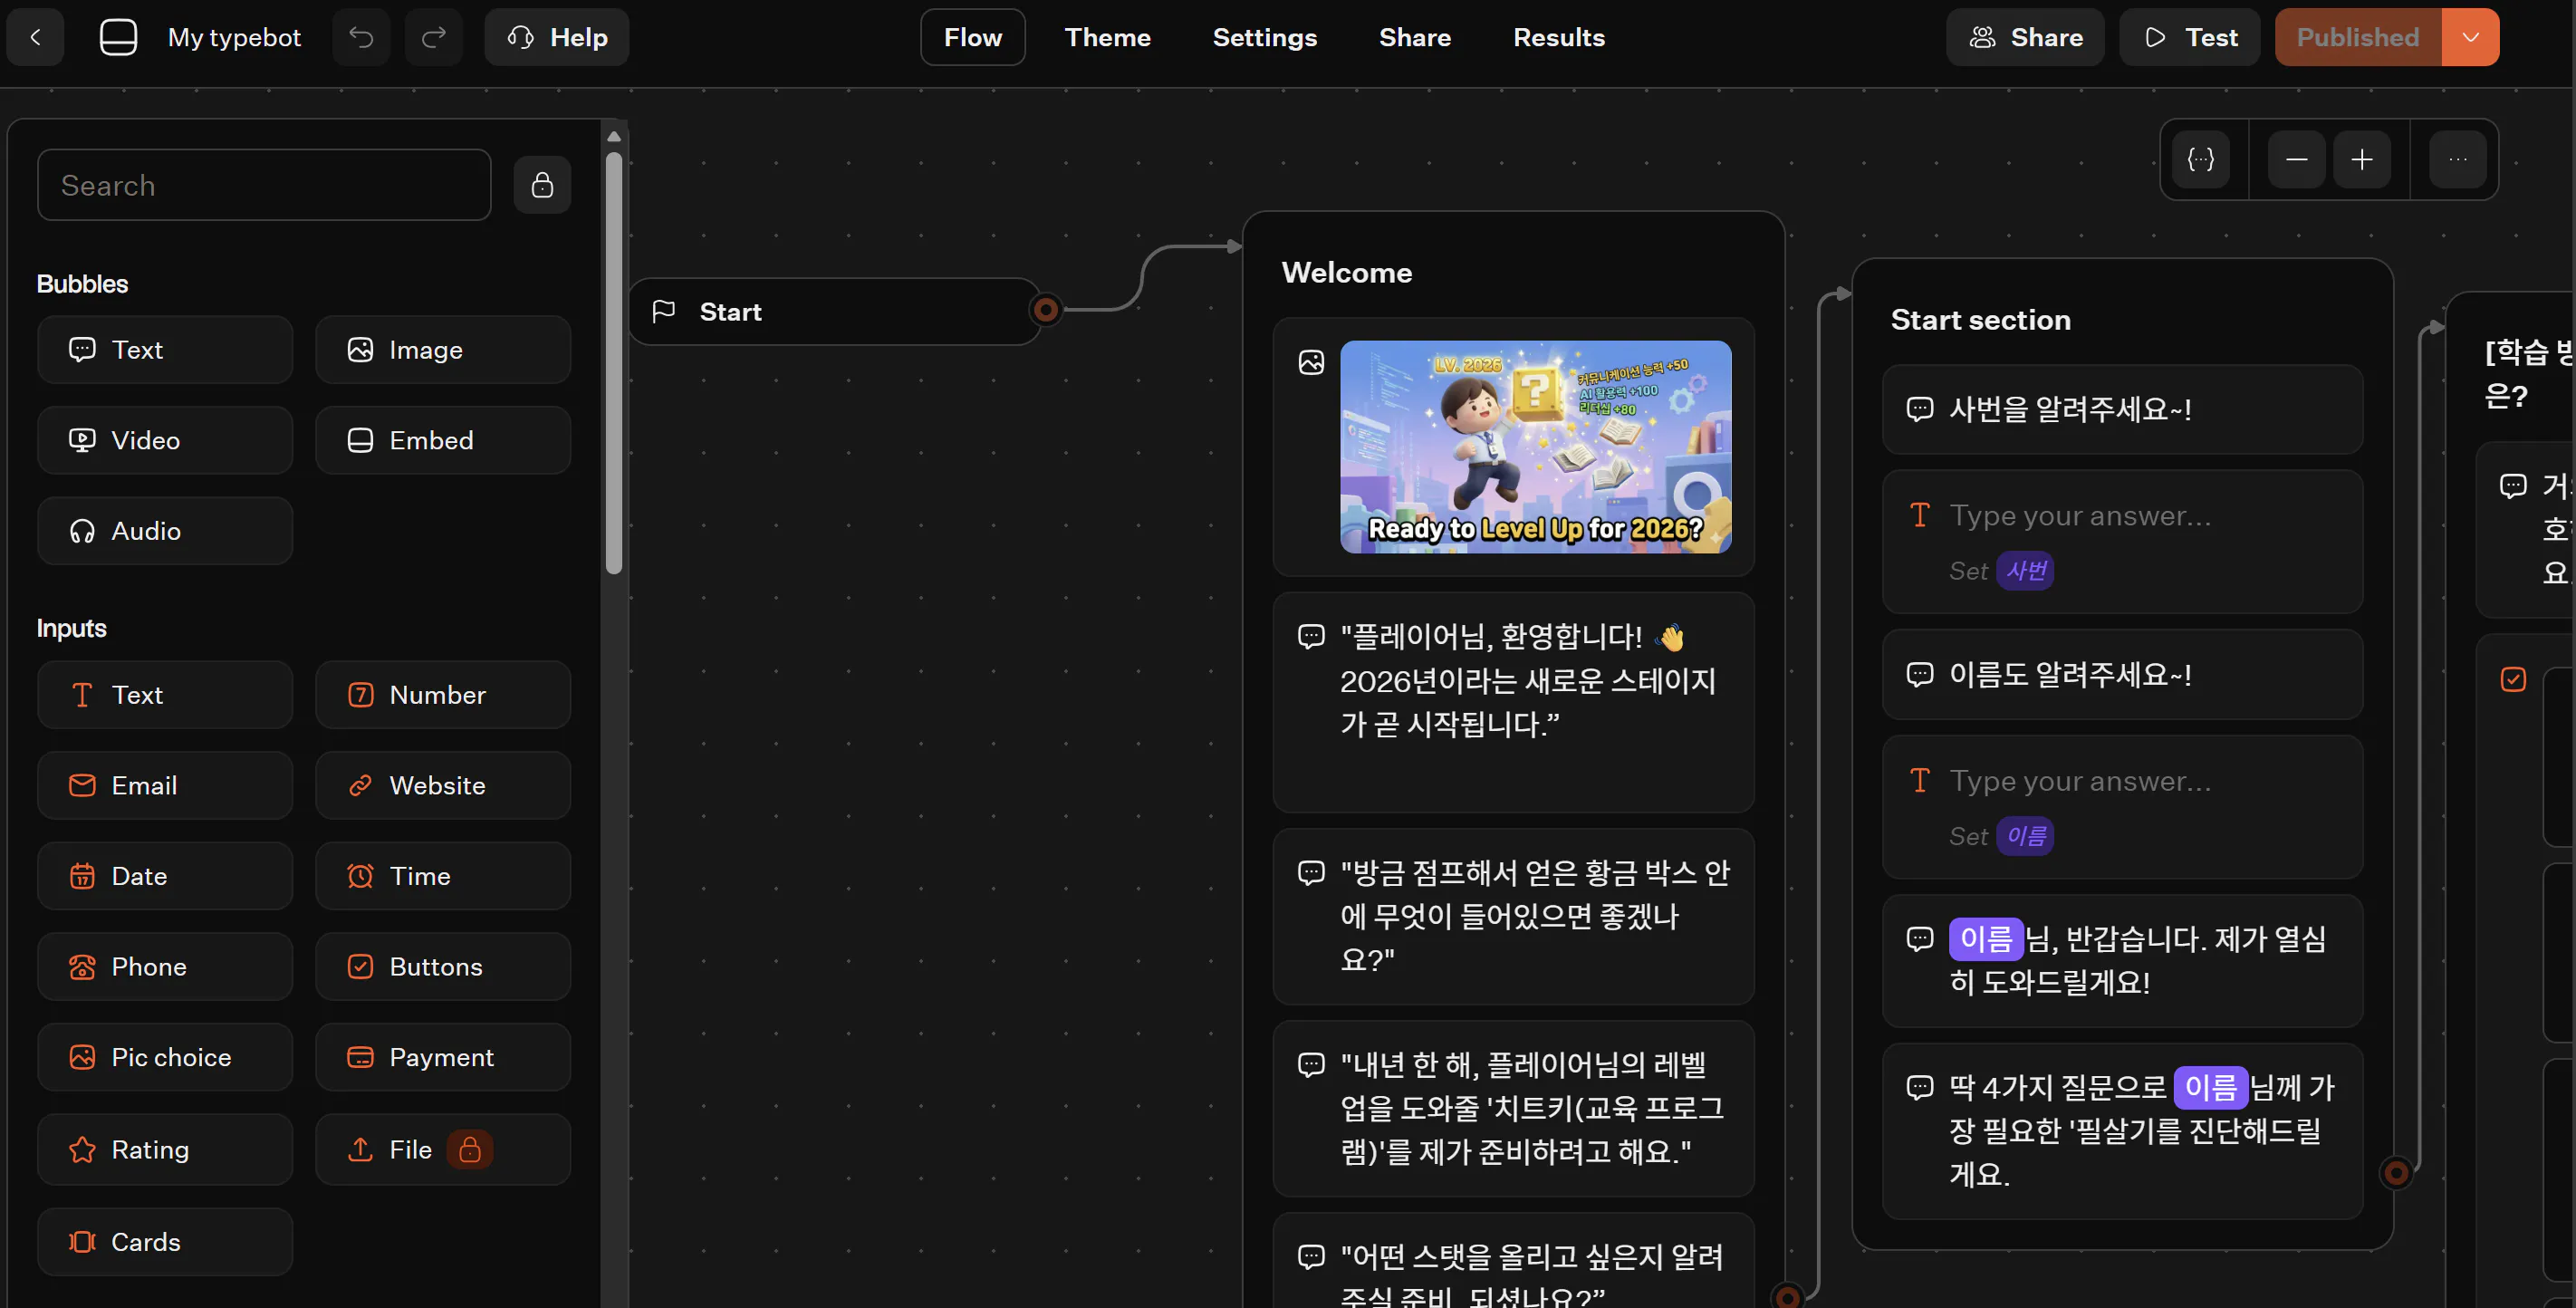Open the canvas more options menu
This screenshot has width=2576, height=1308.
coord(2458,159)
